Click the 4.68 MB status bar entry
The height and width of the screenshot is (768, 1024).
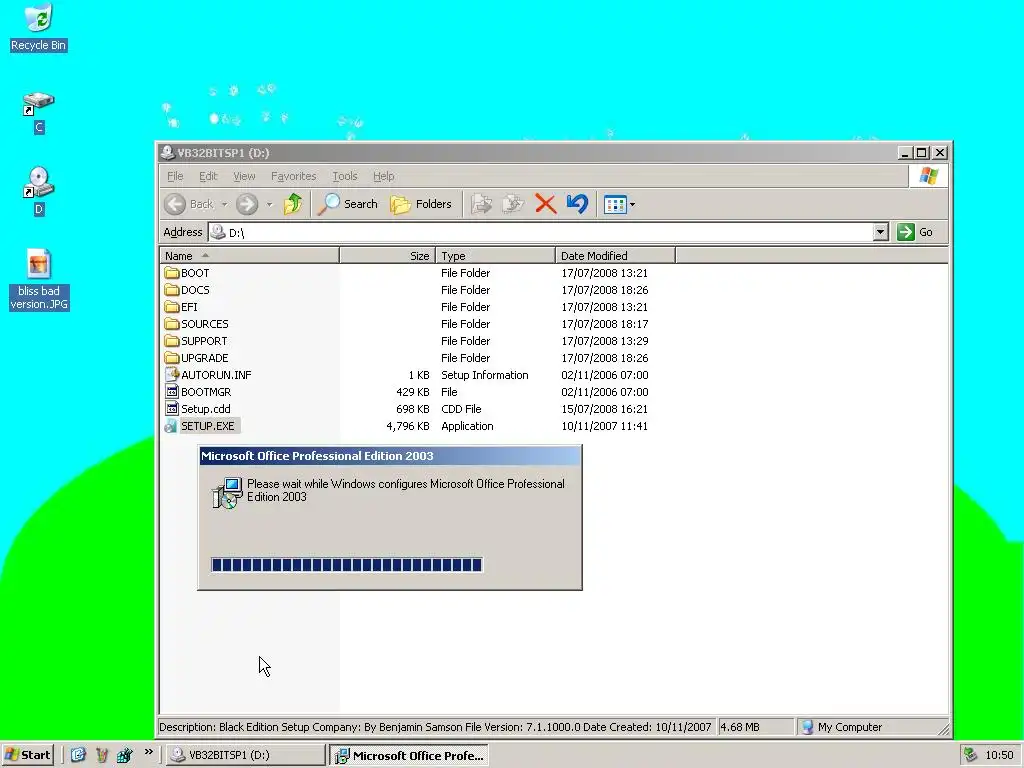click(755, 727)
